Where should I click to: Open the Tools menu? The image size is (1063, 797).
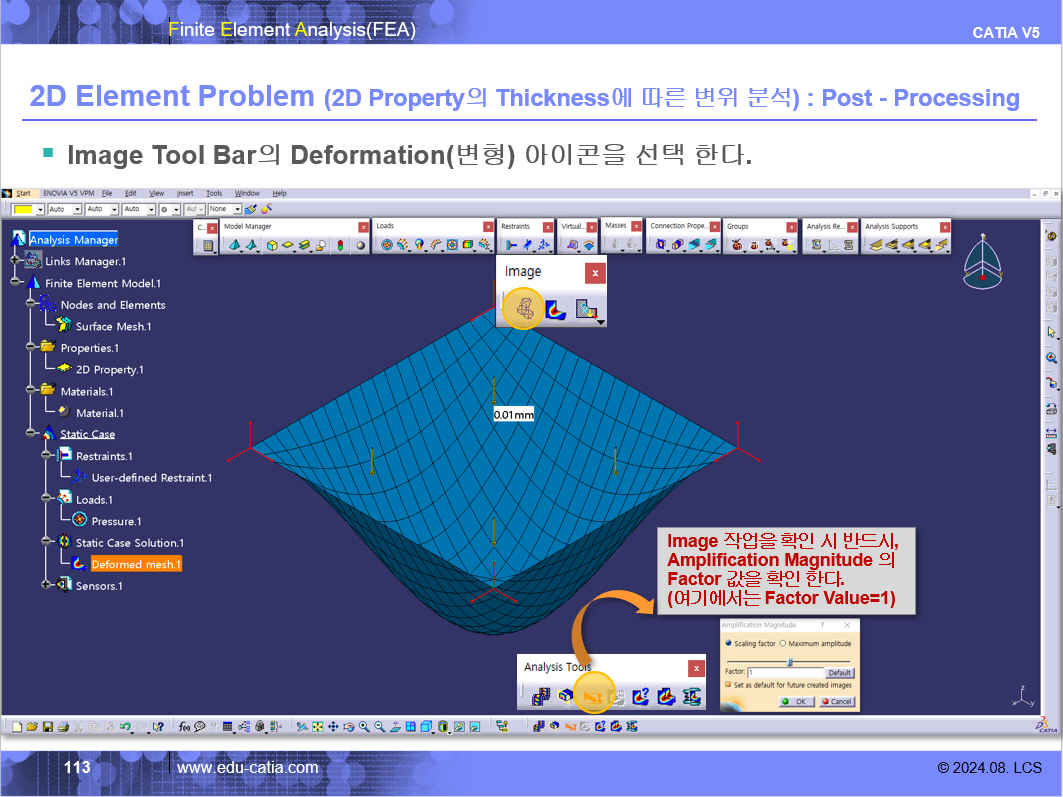(214, 193)
